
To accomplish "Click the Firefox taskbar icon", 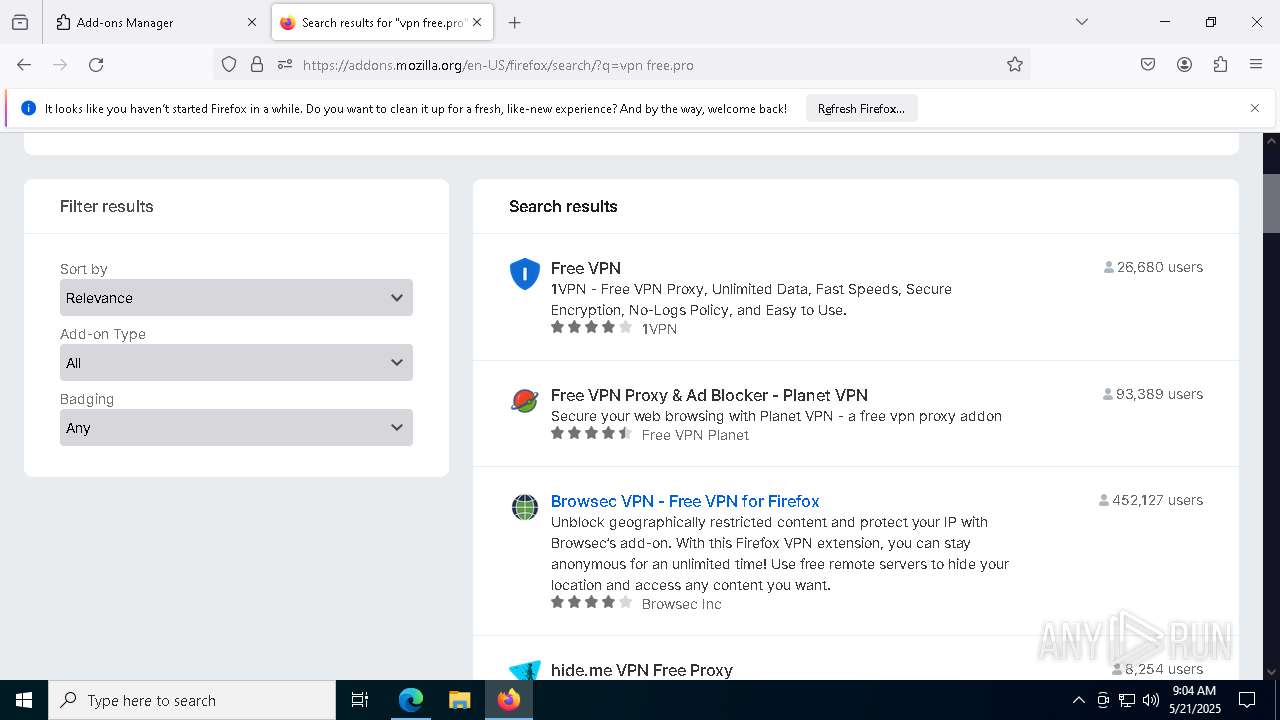I will pos(509,700).
